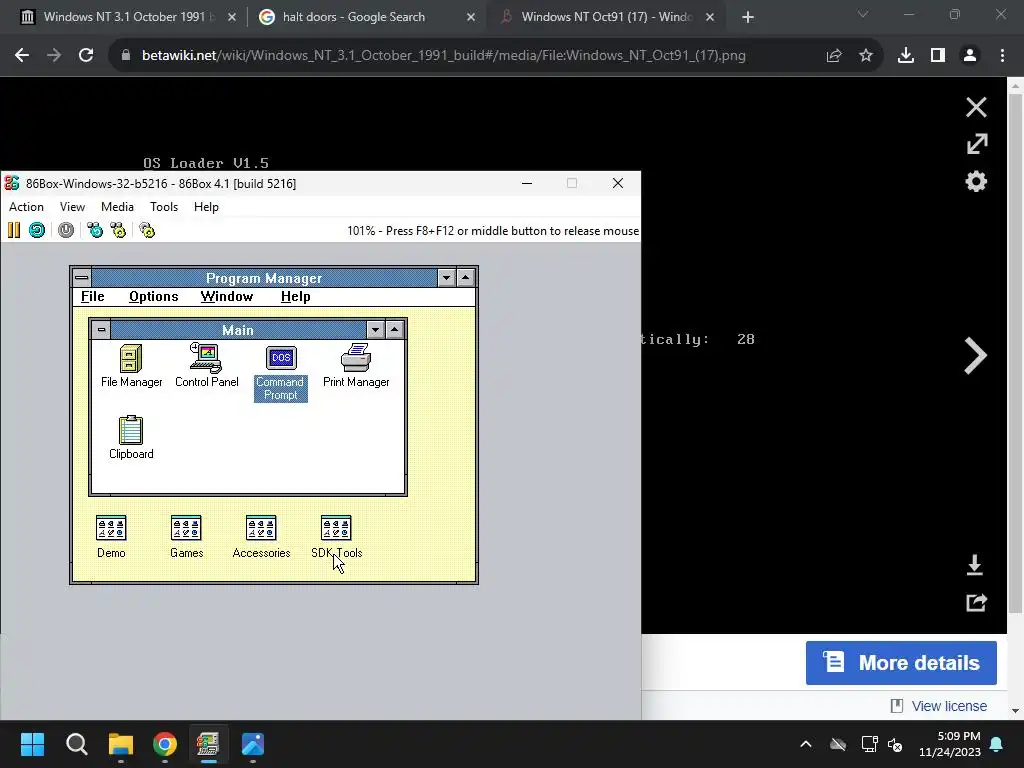Image resolution: width=1024 pixels, height=768 pixels.
Task: Open Windows Start menu
Action: 32,744
